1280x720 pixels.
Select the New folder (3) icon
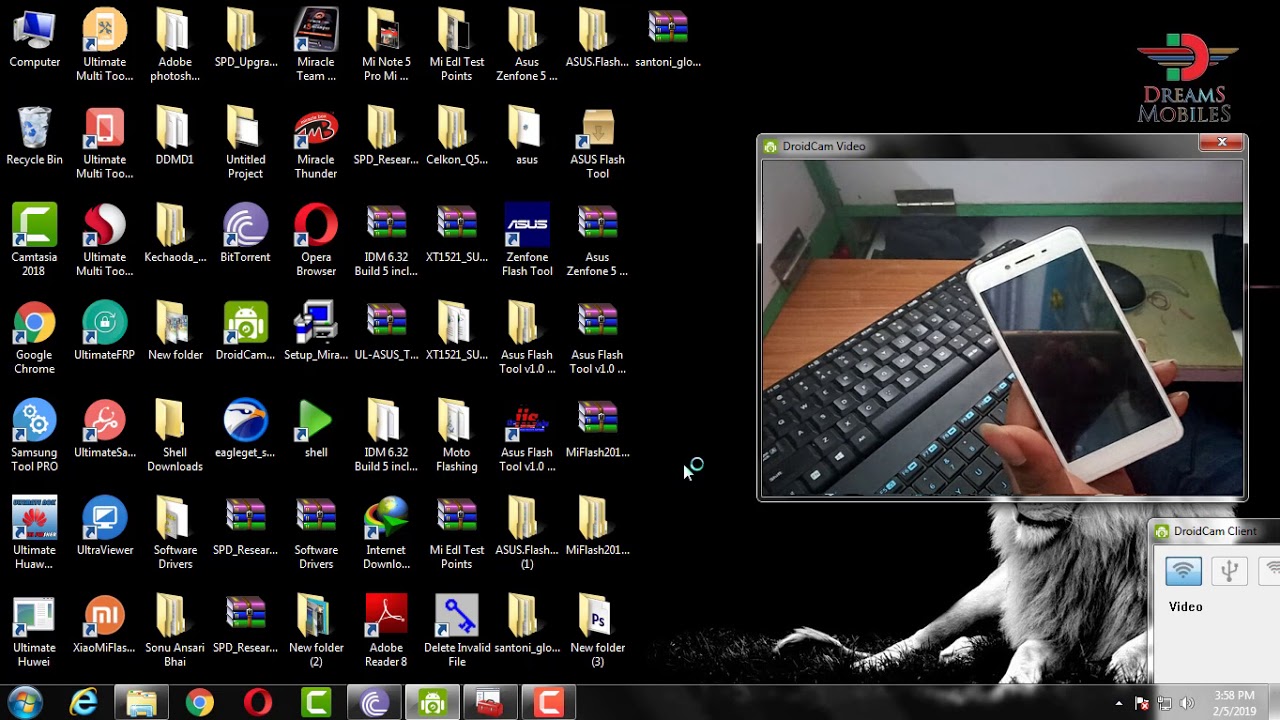tap(597, 631)
